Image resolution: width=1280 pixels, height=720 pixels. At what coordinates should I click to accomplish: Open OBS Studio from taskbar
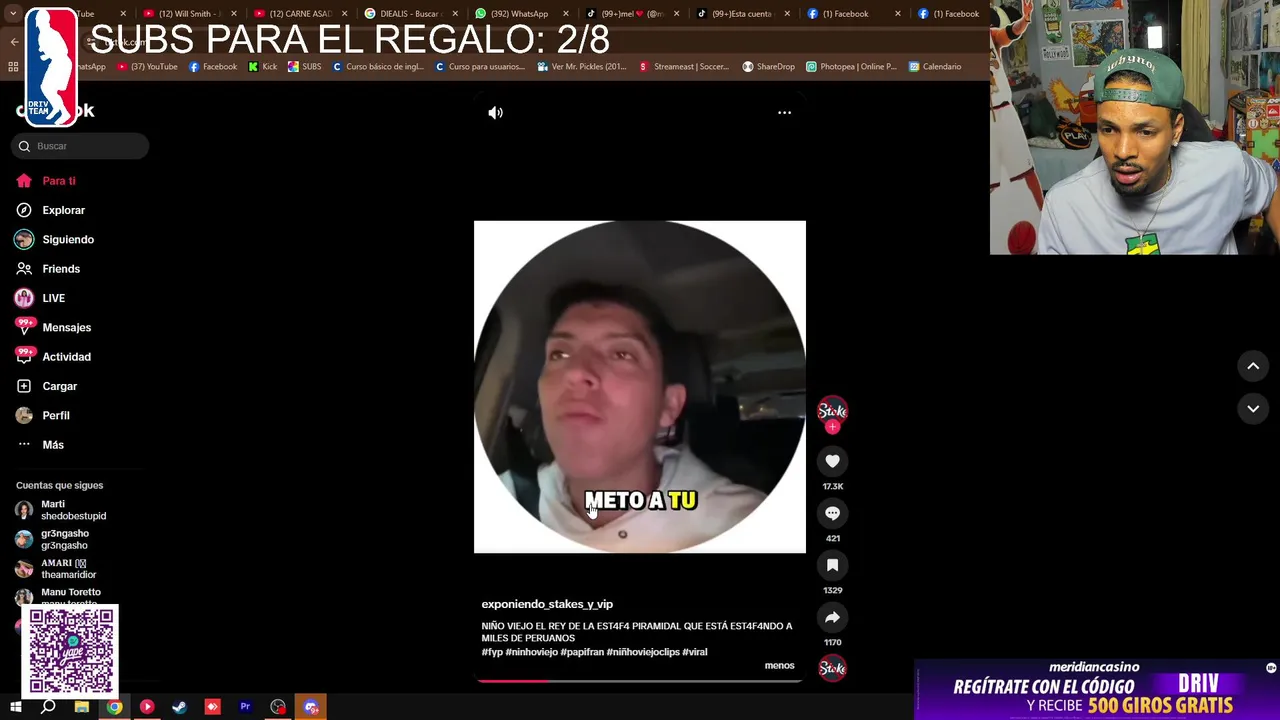click(x=278, y=707)
